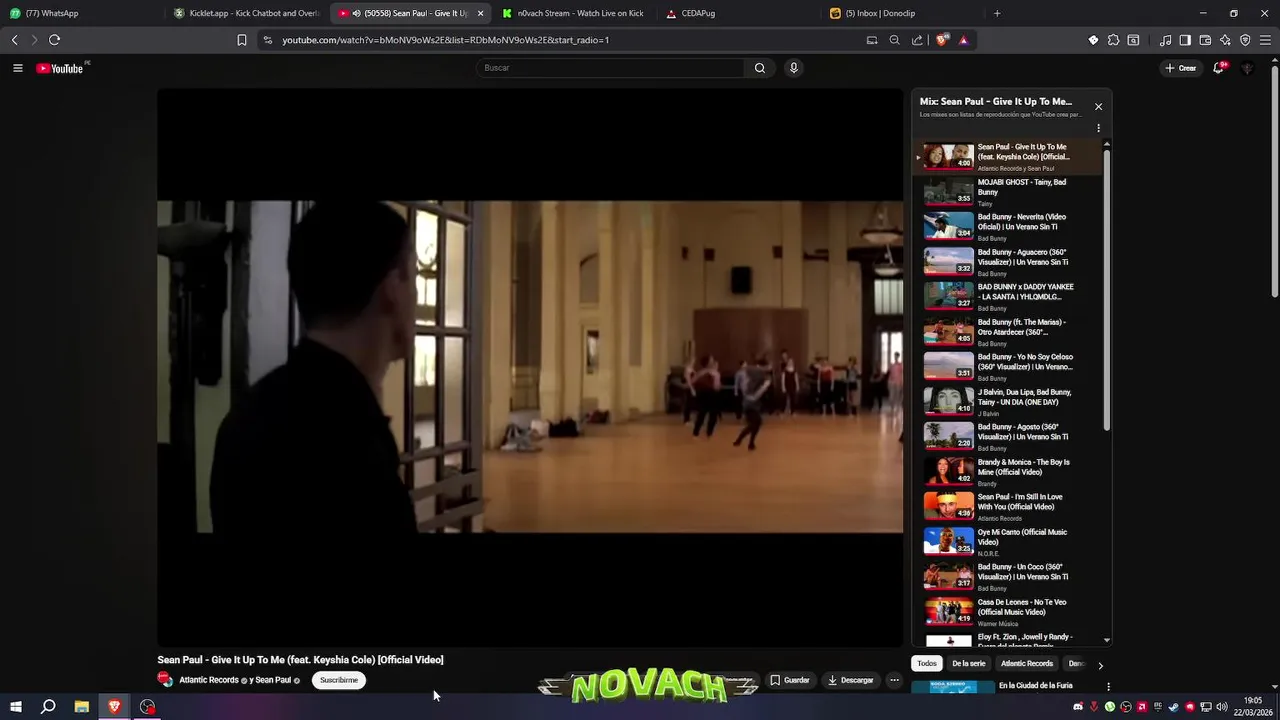
Task: Switch to the CEDAPug tab
Action: click(740, 13)
